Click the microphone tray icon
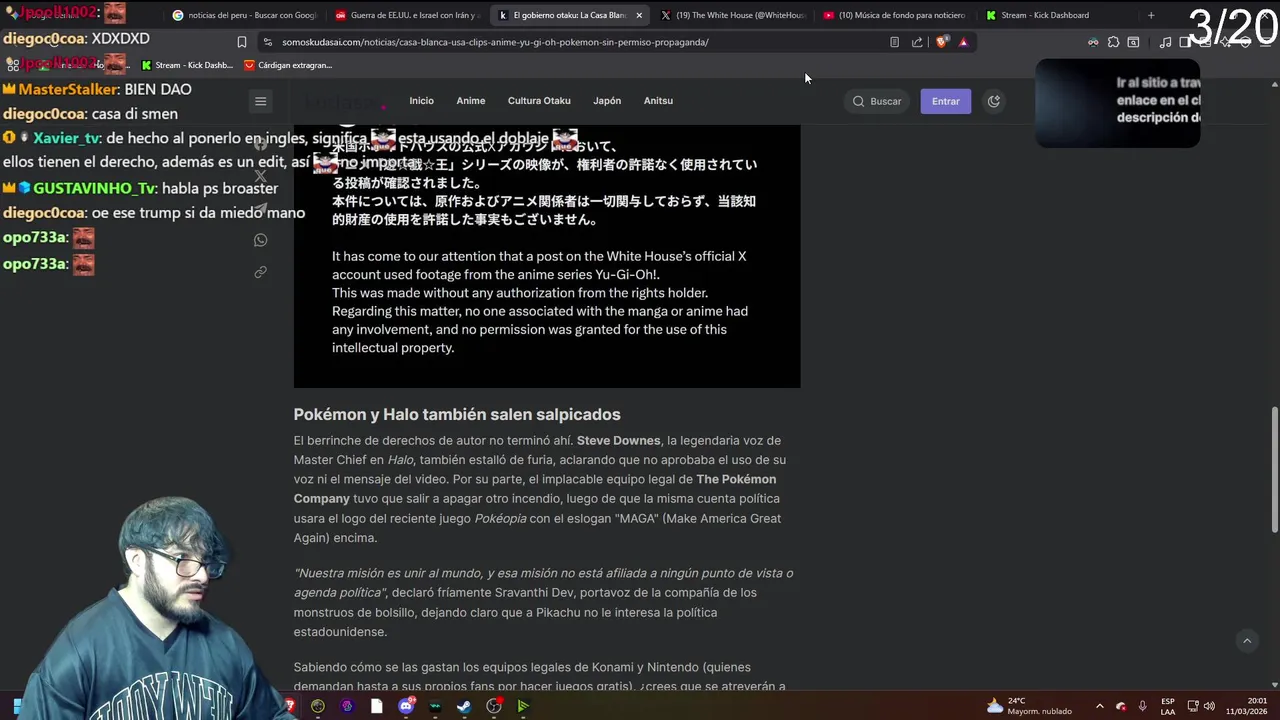Image resolution: width=1280 pixels, height=720 pixels. (x=1142, y=706)
